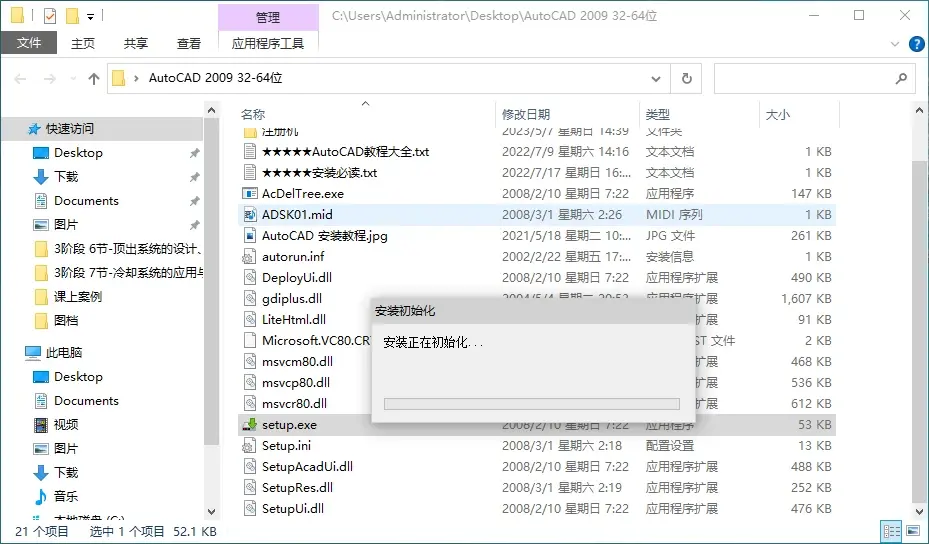This screenshot has width=929, height=544.
Task: Select the gdiplus.dll file icon
Action: (249, 299)
